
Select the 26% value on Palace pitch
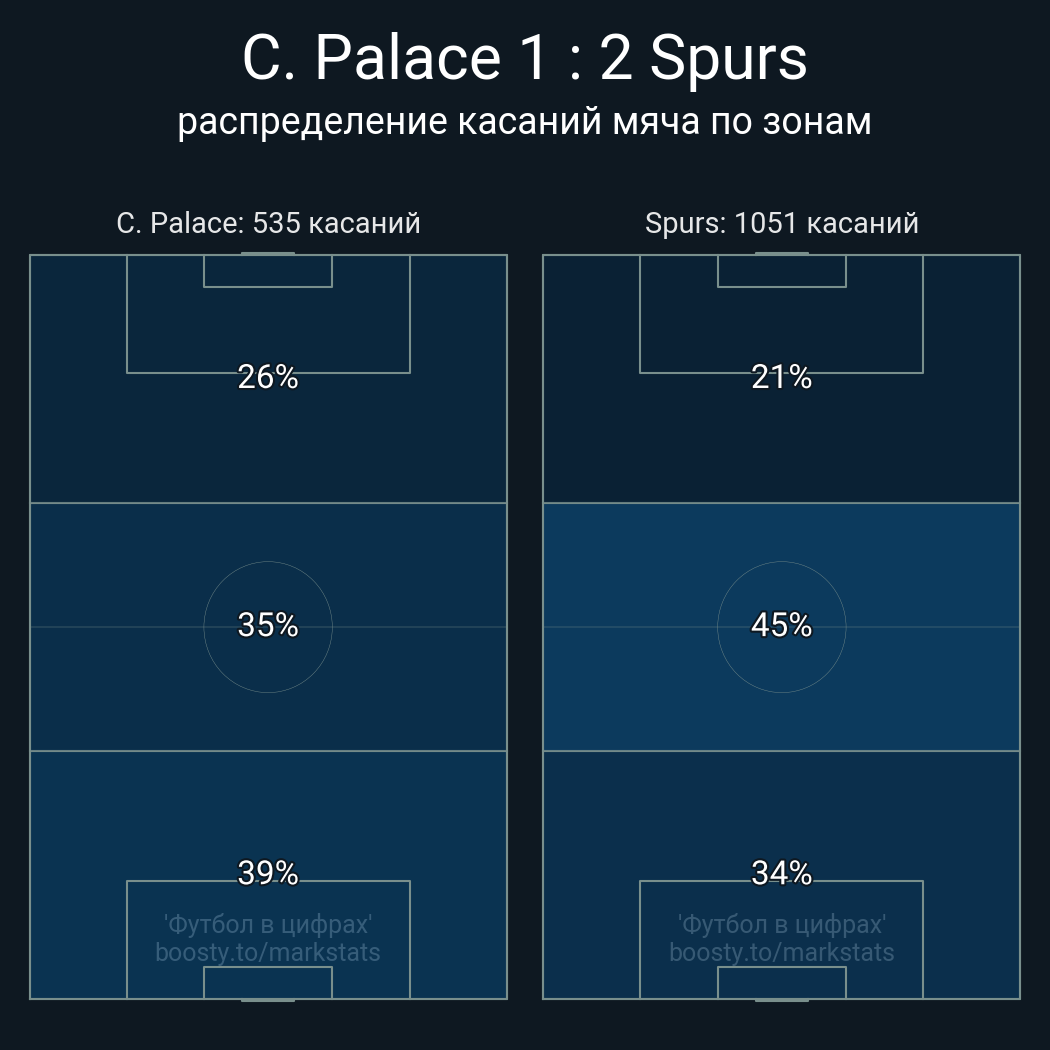pyautogui.click(x=268, y=377)
